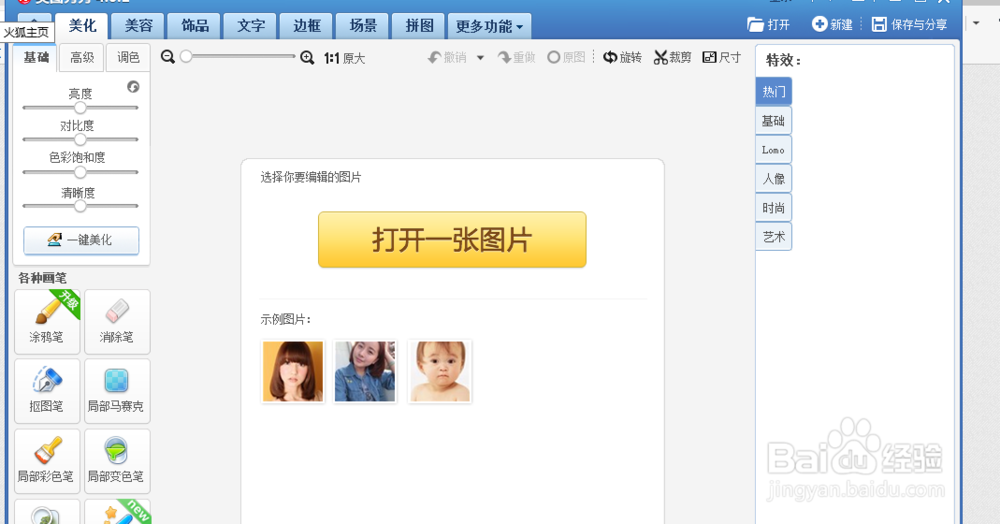Select the 涂鸦笔 doodle brush tool

[x=47, y=321]
